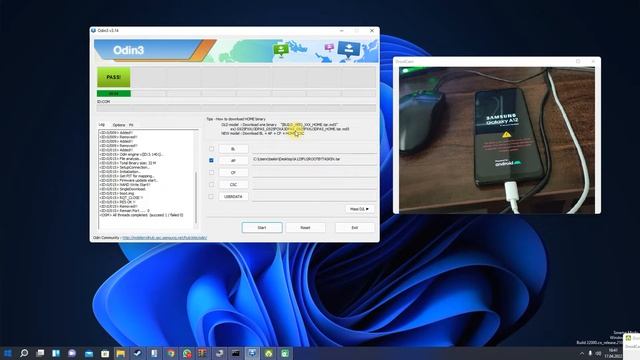The image size is (640, 360).
Task: Select the "RES OK !!" log line
Action: point(118,202)
